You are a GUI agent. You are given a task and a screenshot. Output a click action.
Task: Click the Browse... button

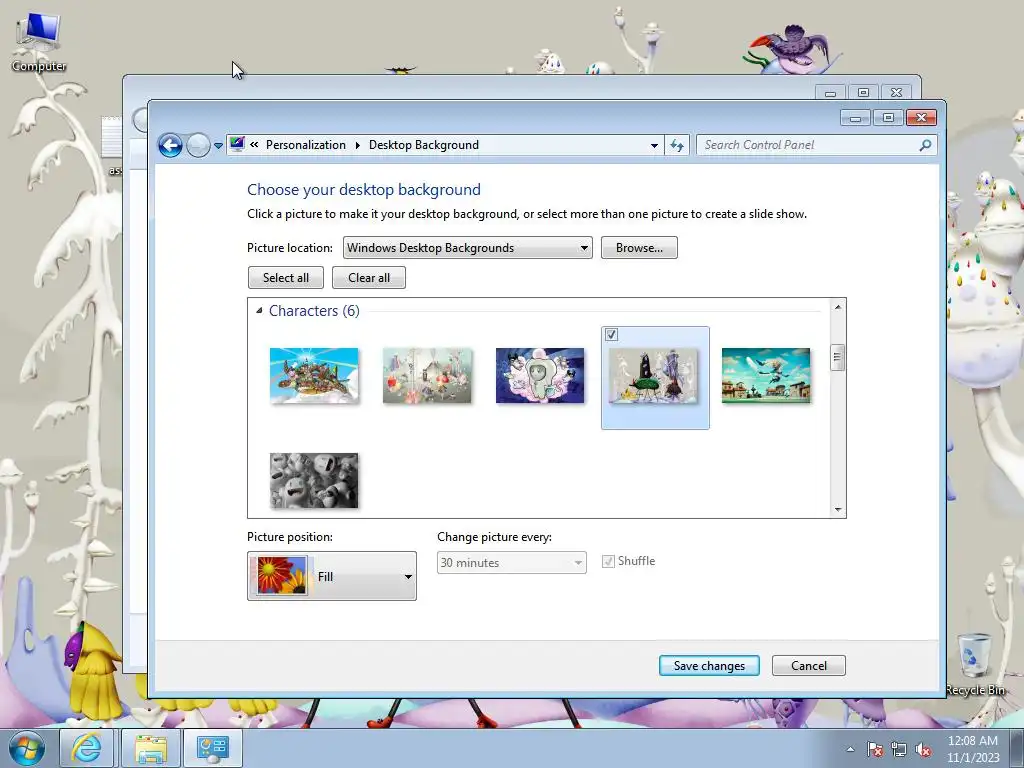point(639,248)
